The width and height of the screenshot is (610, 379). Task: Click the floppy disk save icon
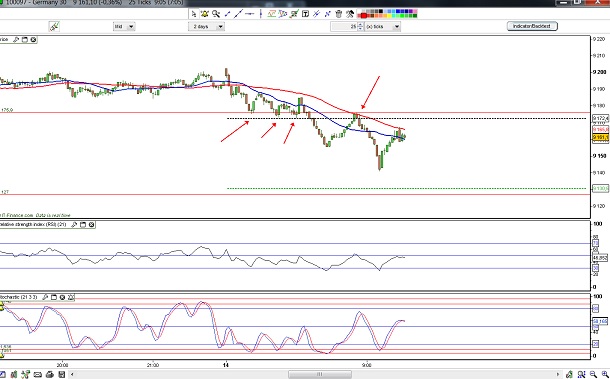click(61, 375)
